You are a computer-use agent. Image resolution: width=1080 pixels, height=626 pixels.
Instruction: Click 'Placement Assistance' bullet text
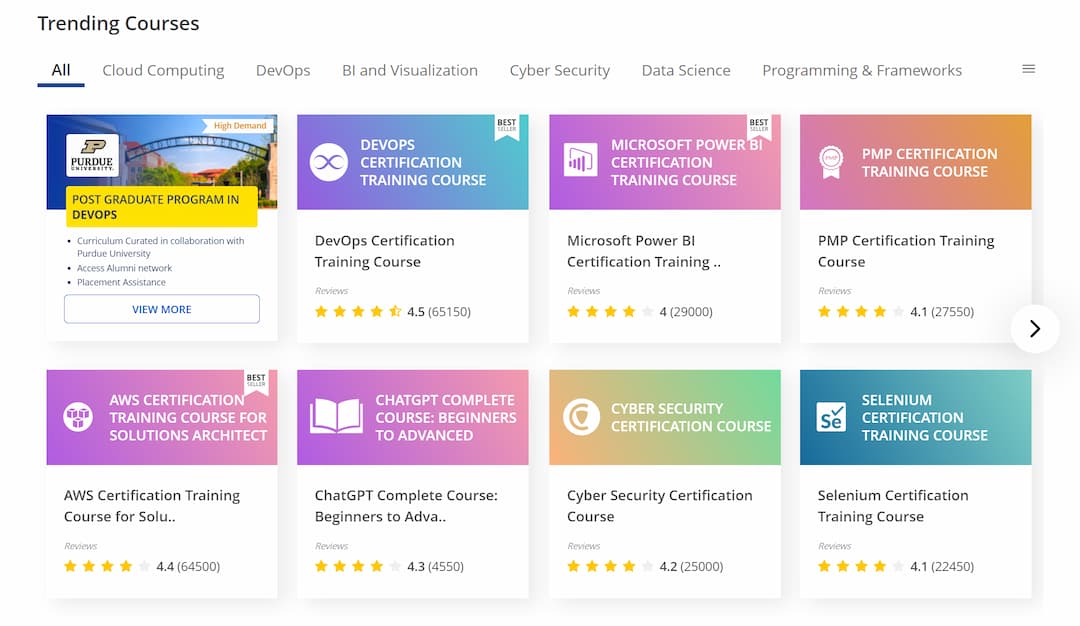(x=121, y=282)
